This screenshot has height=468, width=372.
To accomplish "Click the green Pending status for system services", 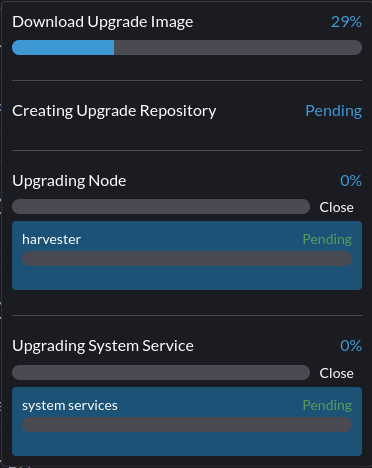I will click(327, 405).
